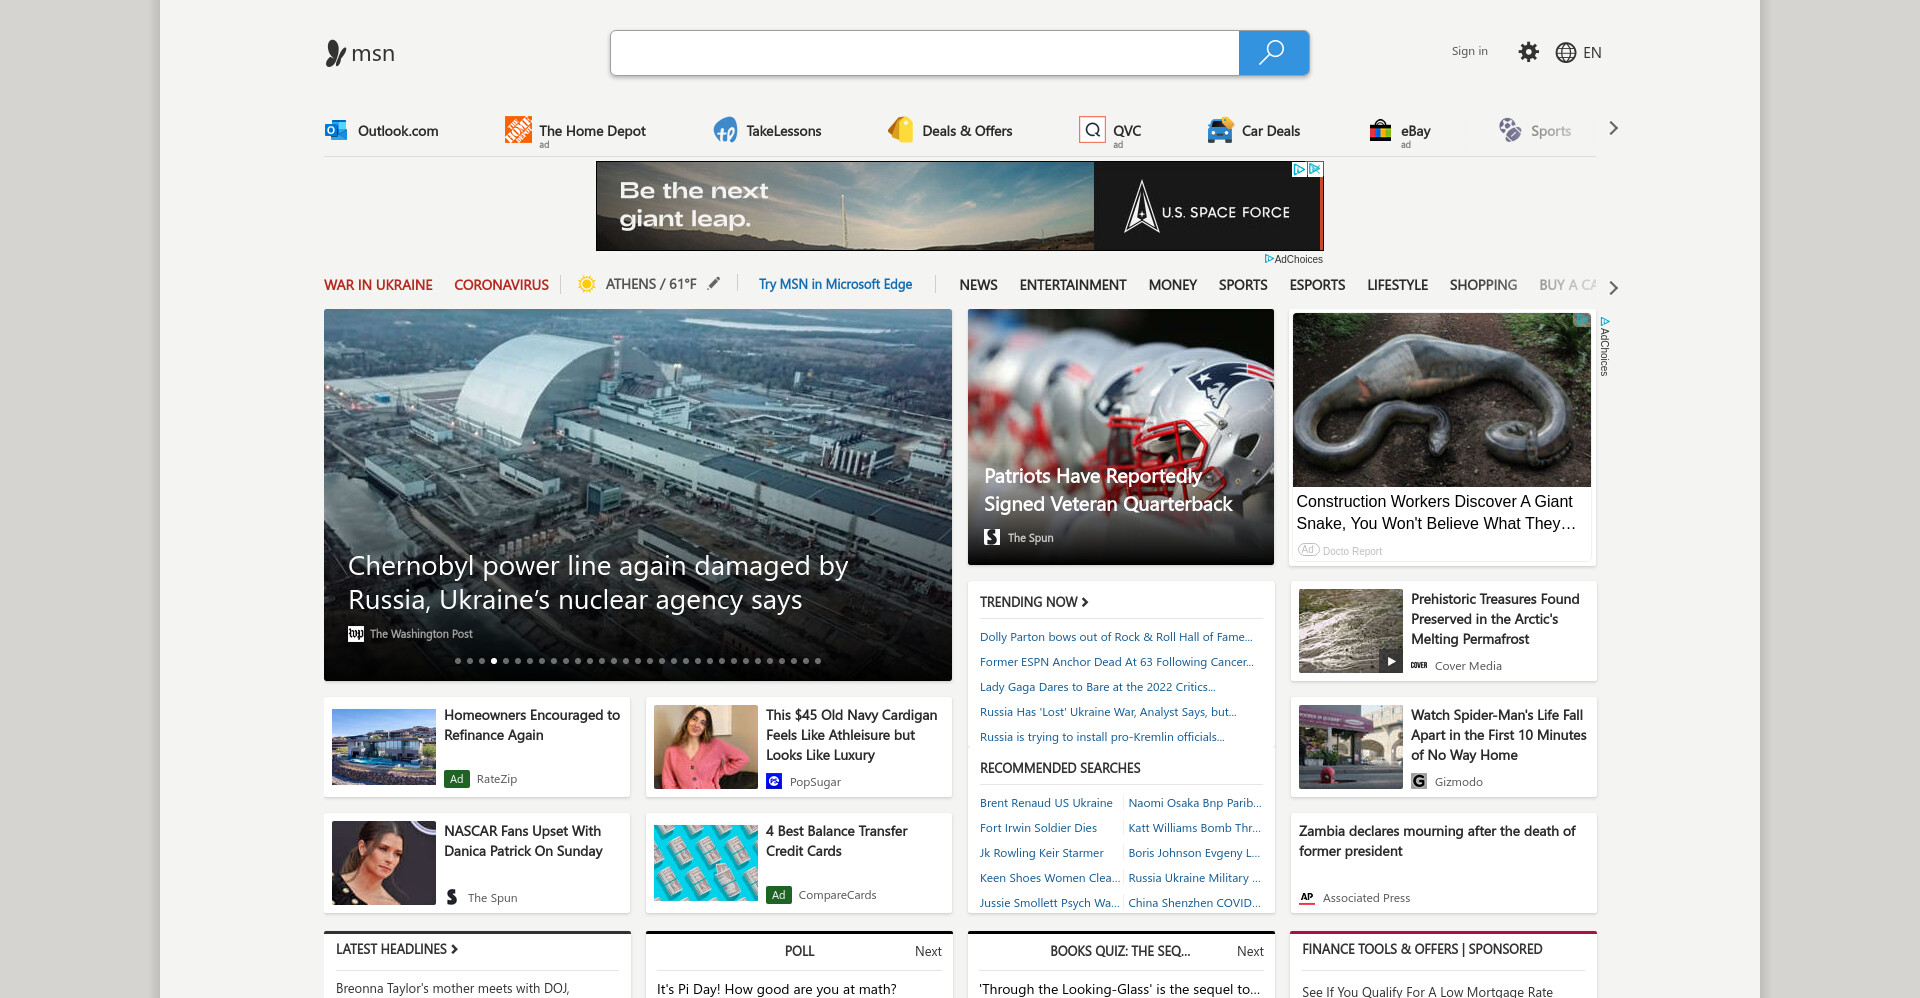Open the Chernobyl power line headline story
Image resolution: width=1920 pixels, height=998 pixels.
[598, 583]
